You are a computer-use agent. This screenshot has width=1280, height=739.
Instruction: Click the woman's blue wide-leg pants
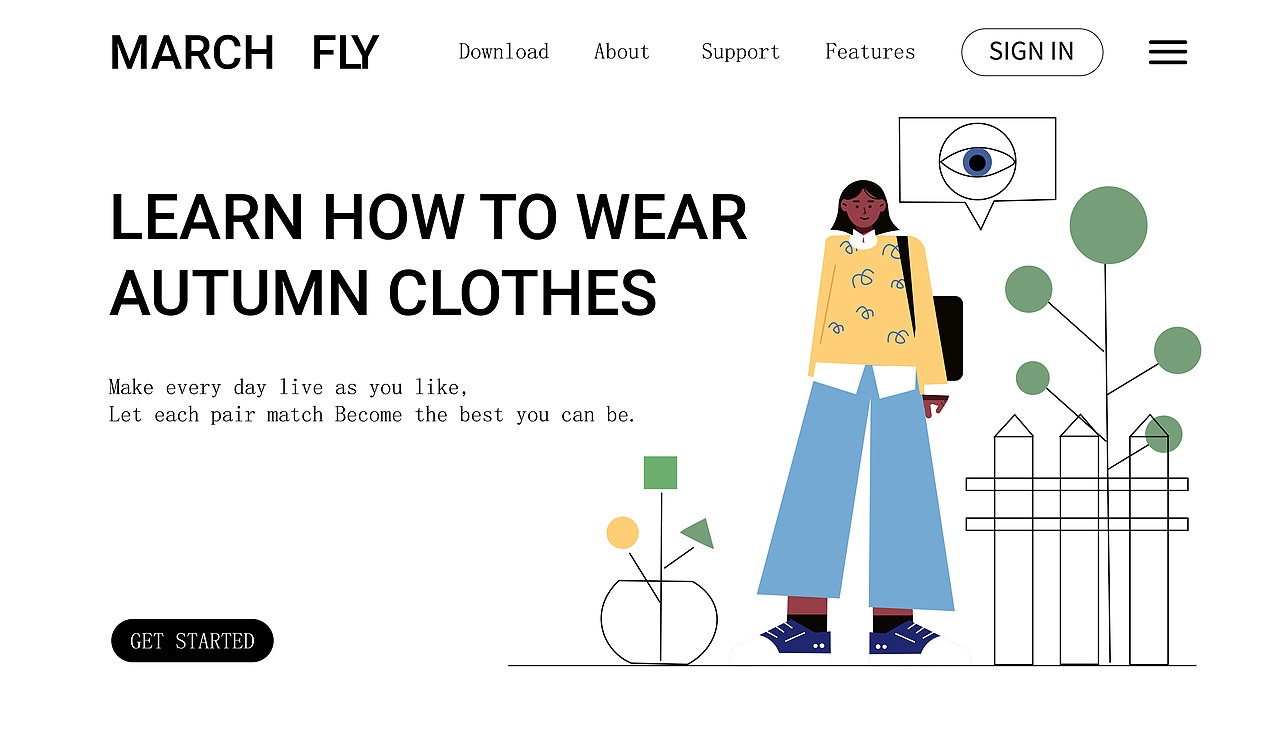click(856, 488)
